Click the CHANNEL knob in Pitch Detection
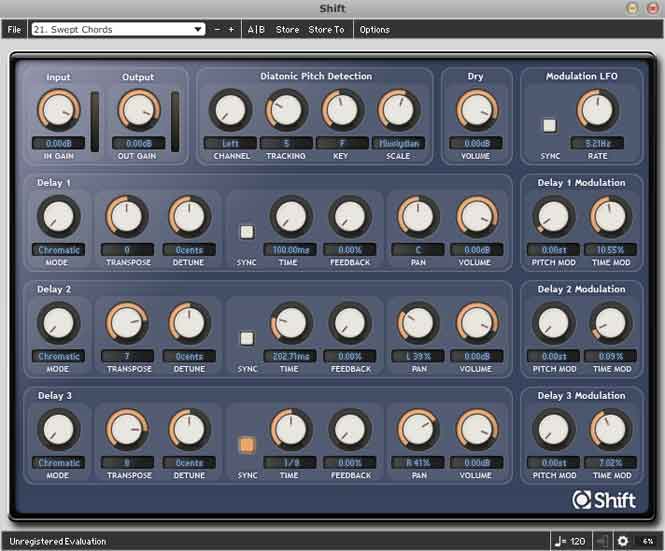This screenshot has width=665, height=551. click(x=230, y=110)
